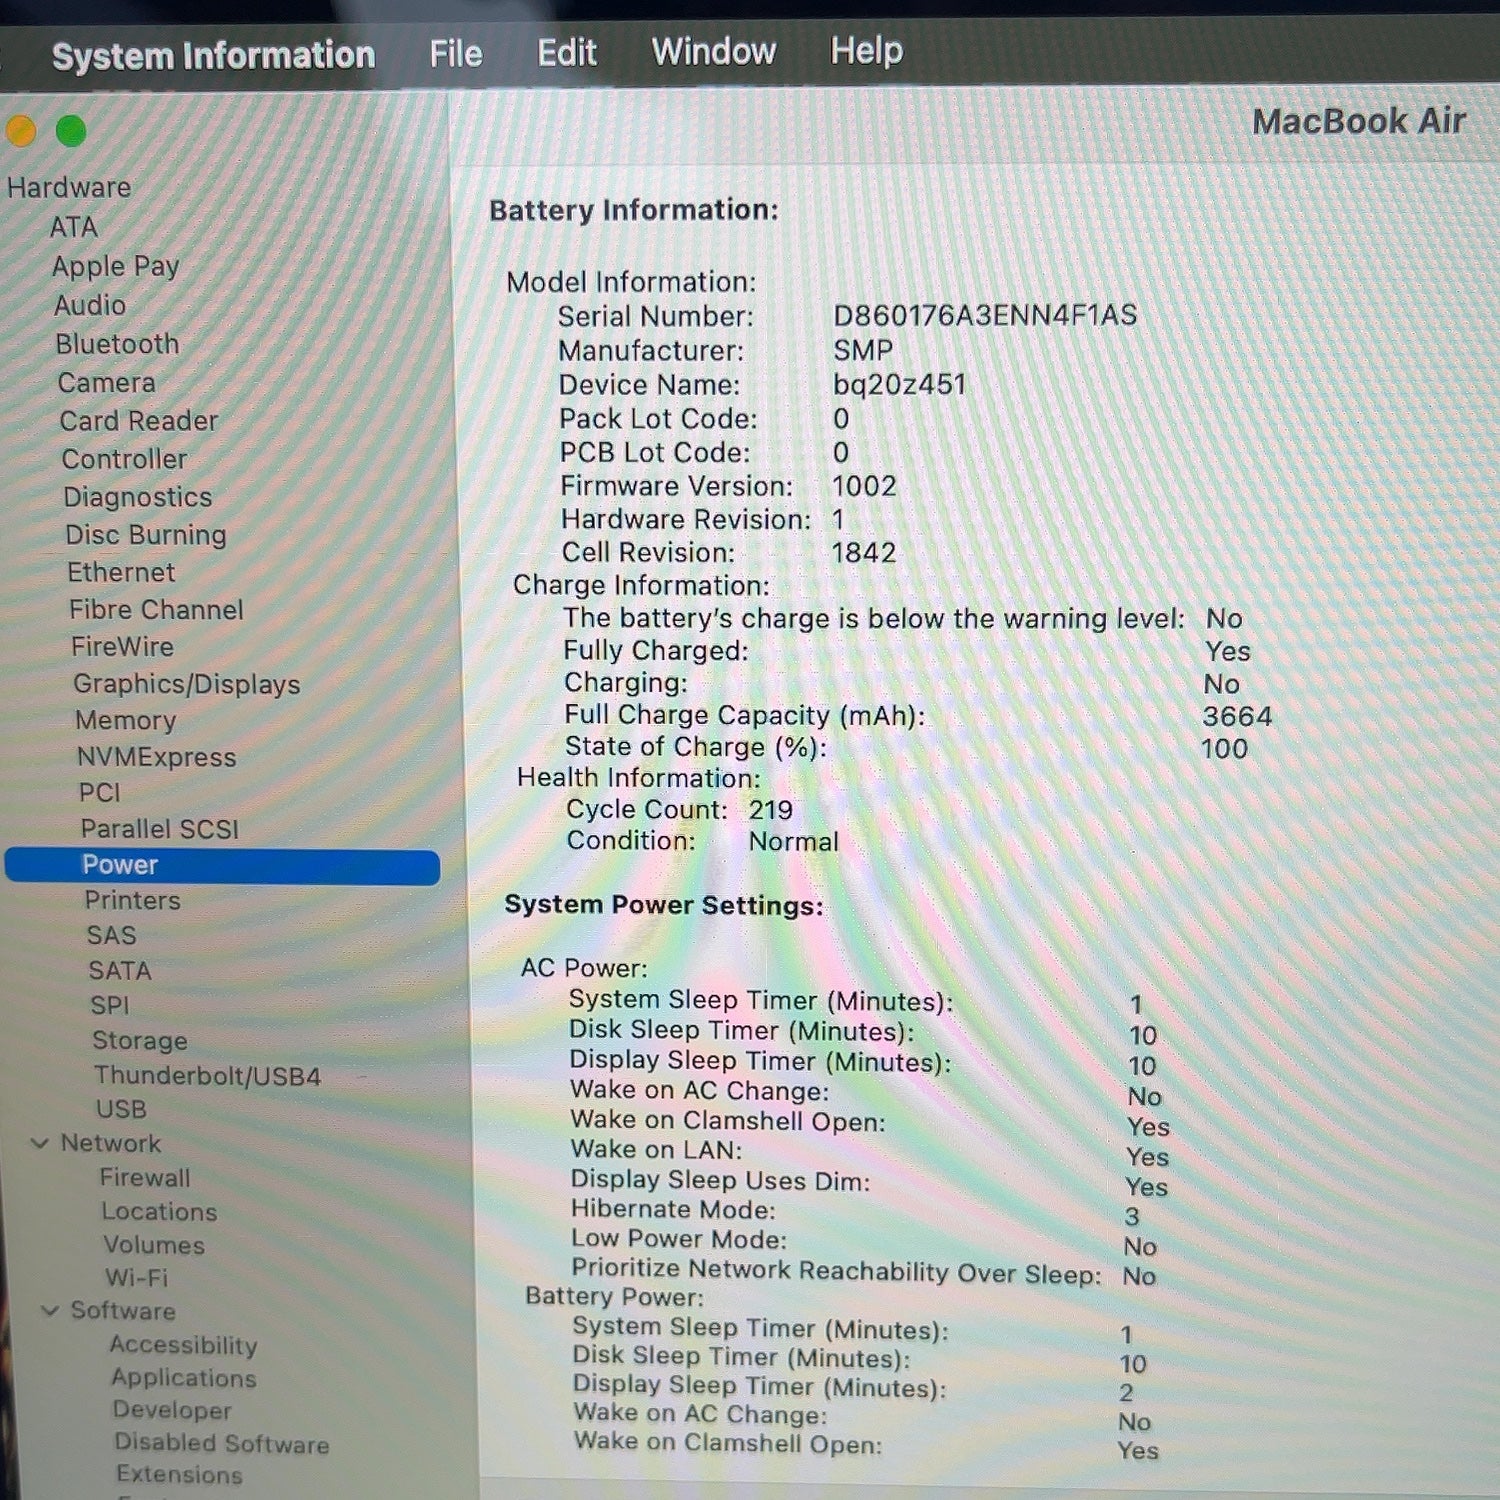Select Extensions under Software
Image resolution: width=1500 pixels, height=1500 pixels.
click(x=180, y=1474)
